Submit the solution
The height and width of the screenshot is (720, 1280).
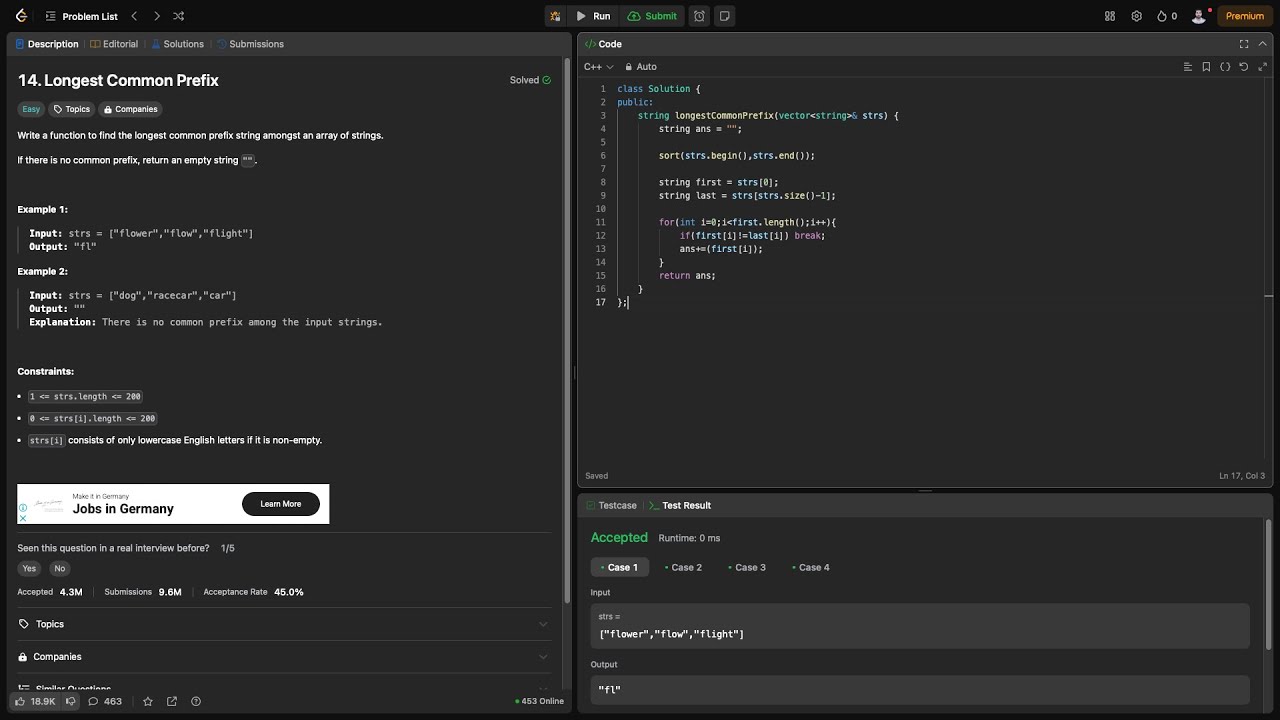pyautogui.click(x=652, y=16)
